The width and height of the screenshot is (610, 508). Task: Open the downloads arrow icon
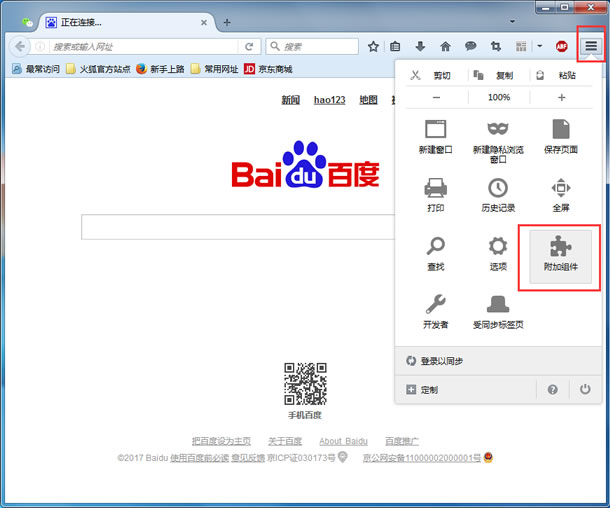pyautogui.click(x=420, y=47)
